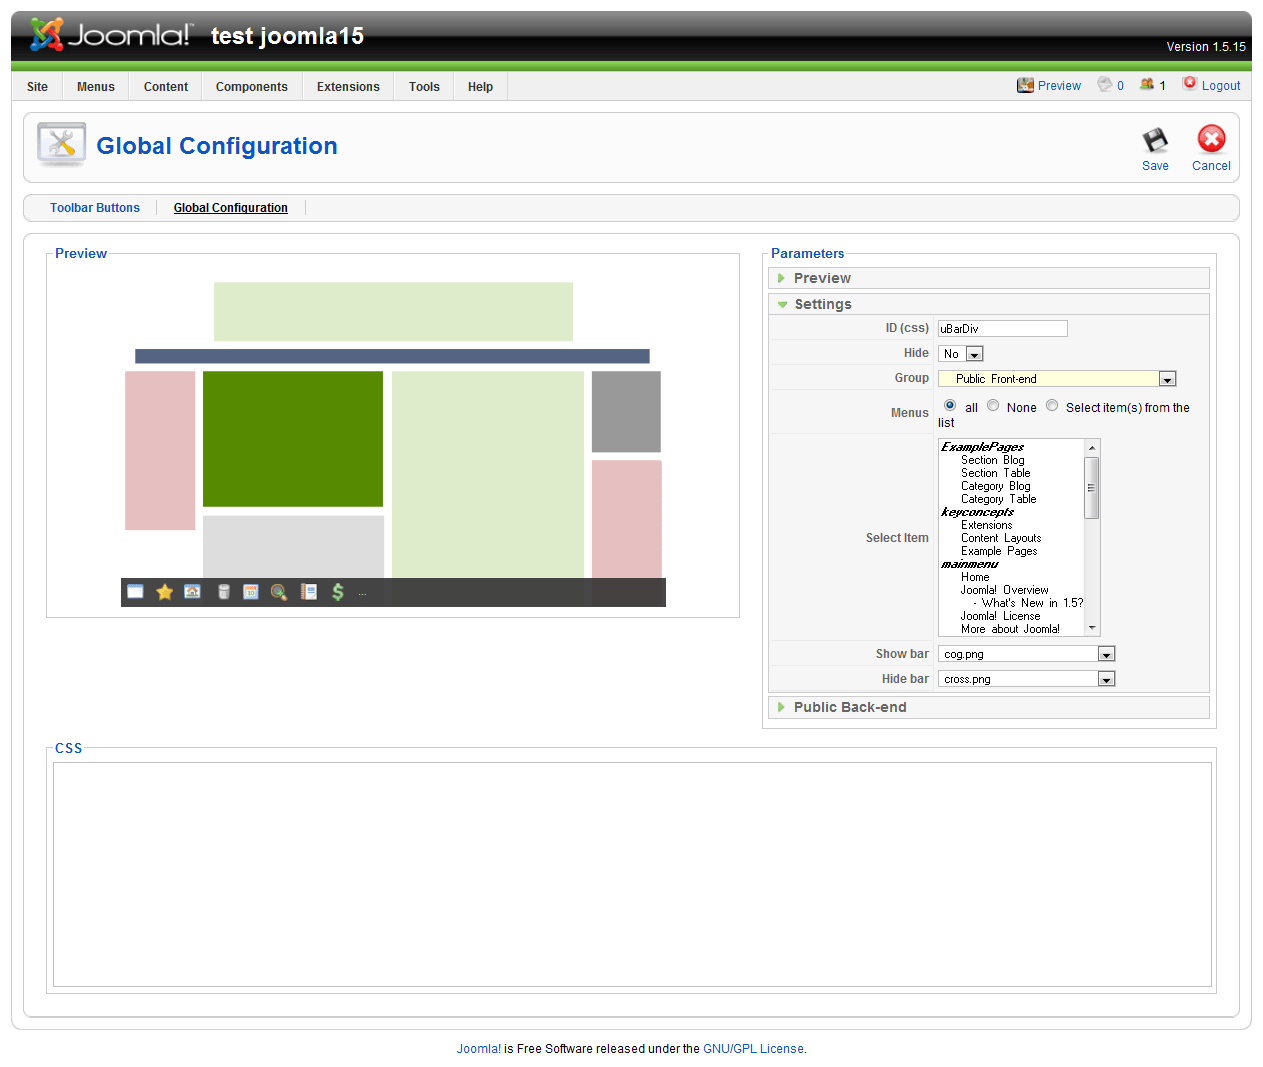
Task: Open the Components menu
Action: point(252,87)
